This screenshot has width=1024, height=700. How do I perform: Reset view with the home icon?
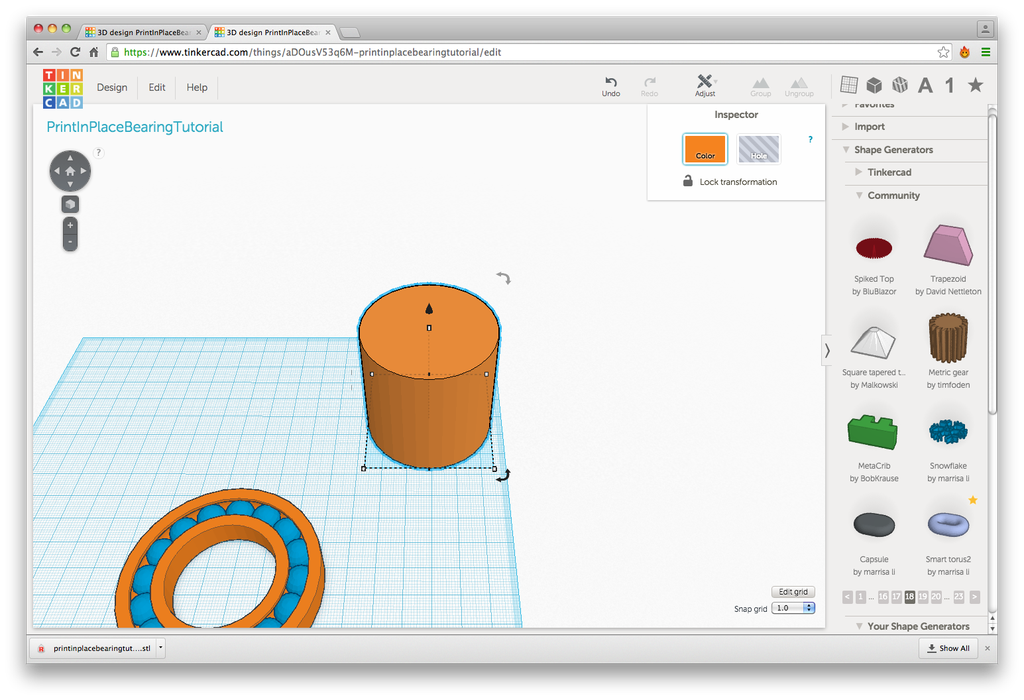pyautogui.click(x=70, y=171)
